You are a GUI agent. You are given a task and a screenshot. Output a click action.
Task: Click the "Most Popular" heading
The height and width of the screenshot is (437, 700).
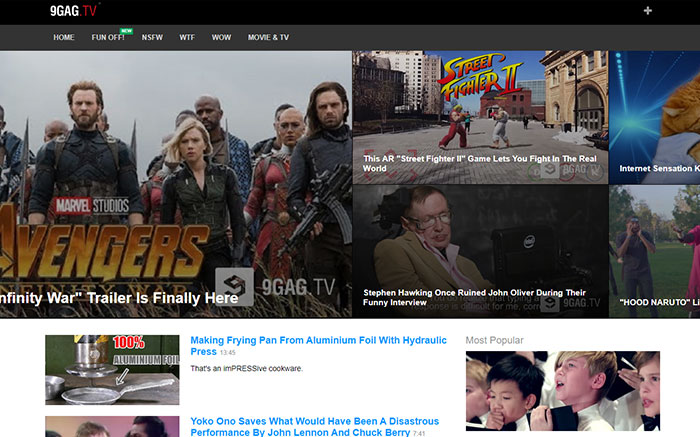(494, 340)
